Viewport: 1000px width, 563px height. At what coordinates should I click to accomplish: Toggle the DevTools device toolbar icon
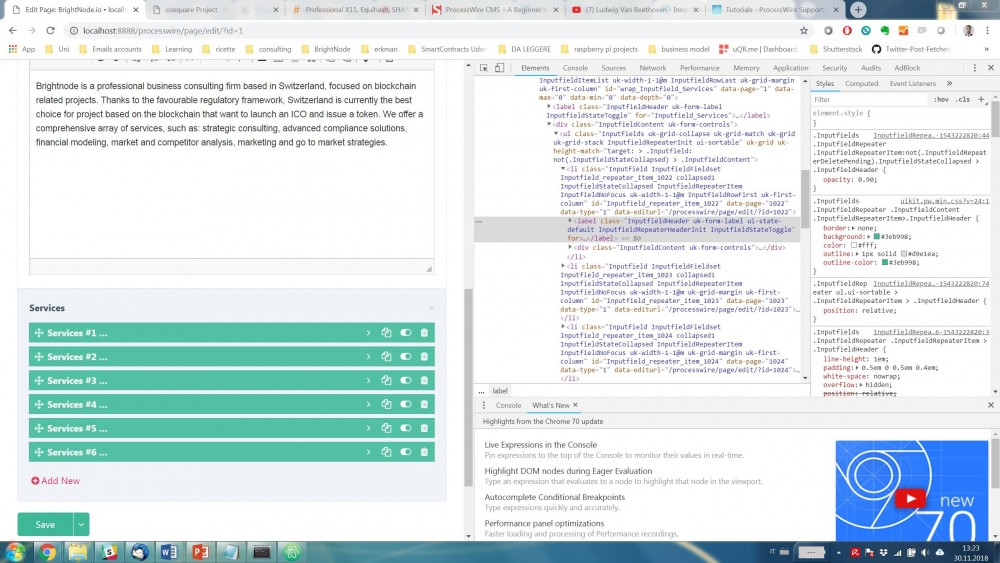(500, 68)
